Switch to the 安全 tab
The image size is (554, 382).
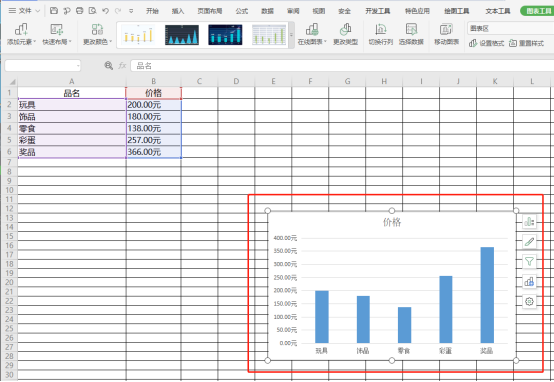click(x=344, y=11)
